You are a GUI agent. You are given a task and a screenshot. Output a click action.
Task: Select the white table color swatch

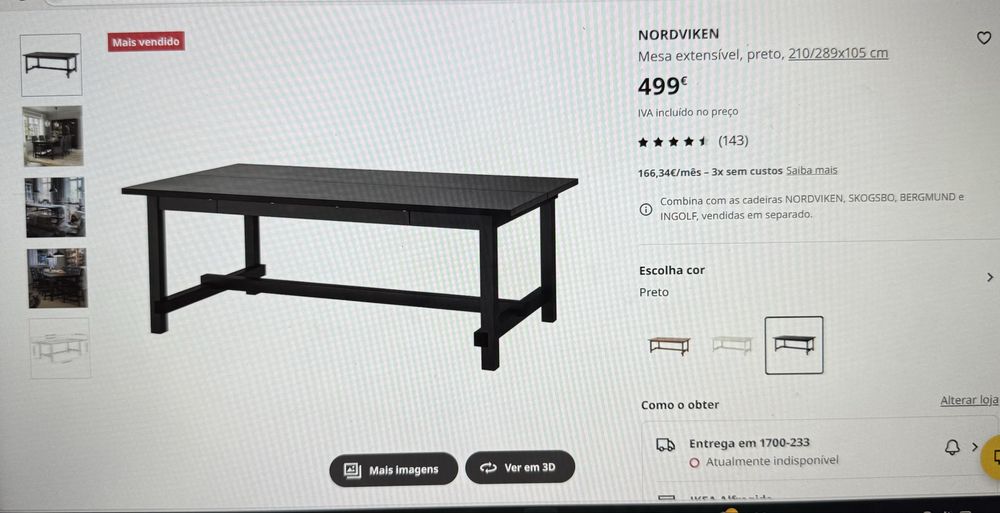click(x=732, y=345)
